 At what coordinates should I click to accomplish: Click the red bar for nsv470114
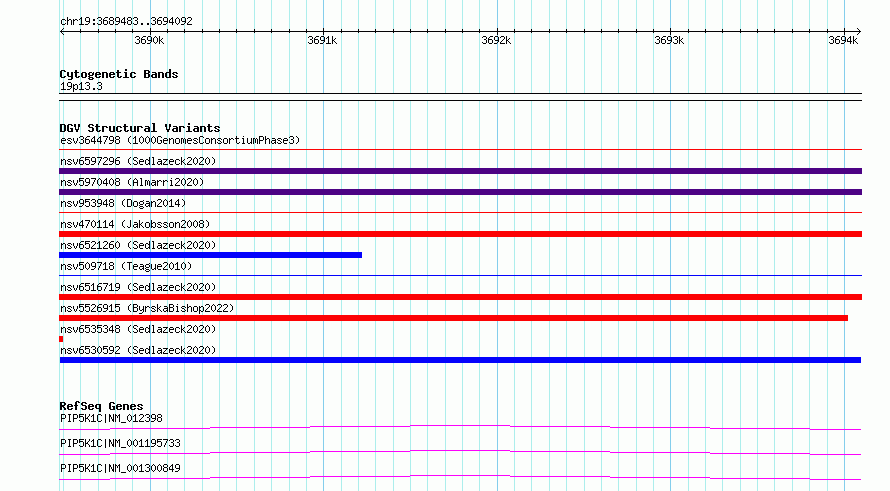pyautogui.click(x=460, y=234)
